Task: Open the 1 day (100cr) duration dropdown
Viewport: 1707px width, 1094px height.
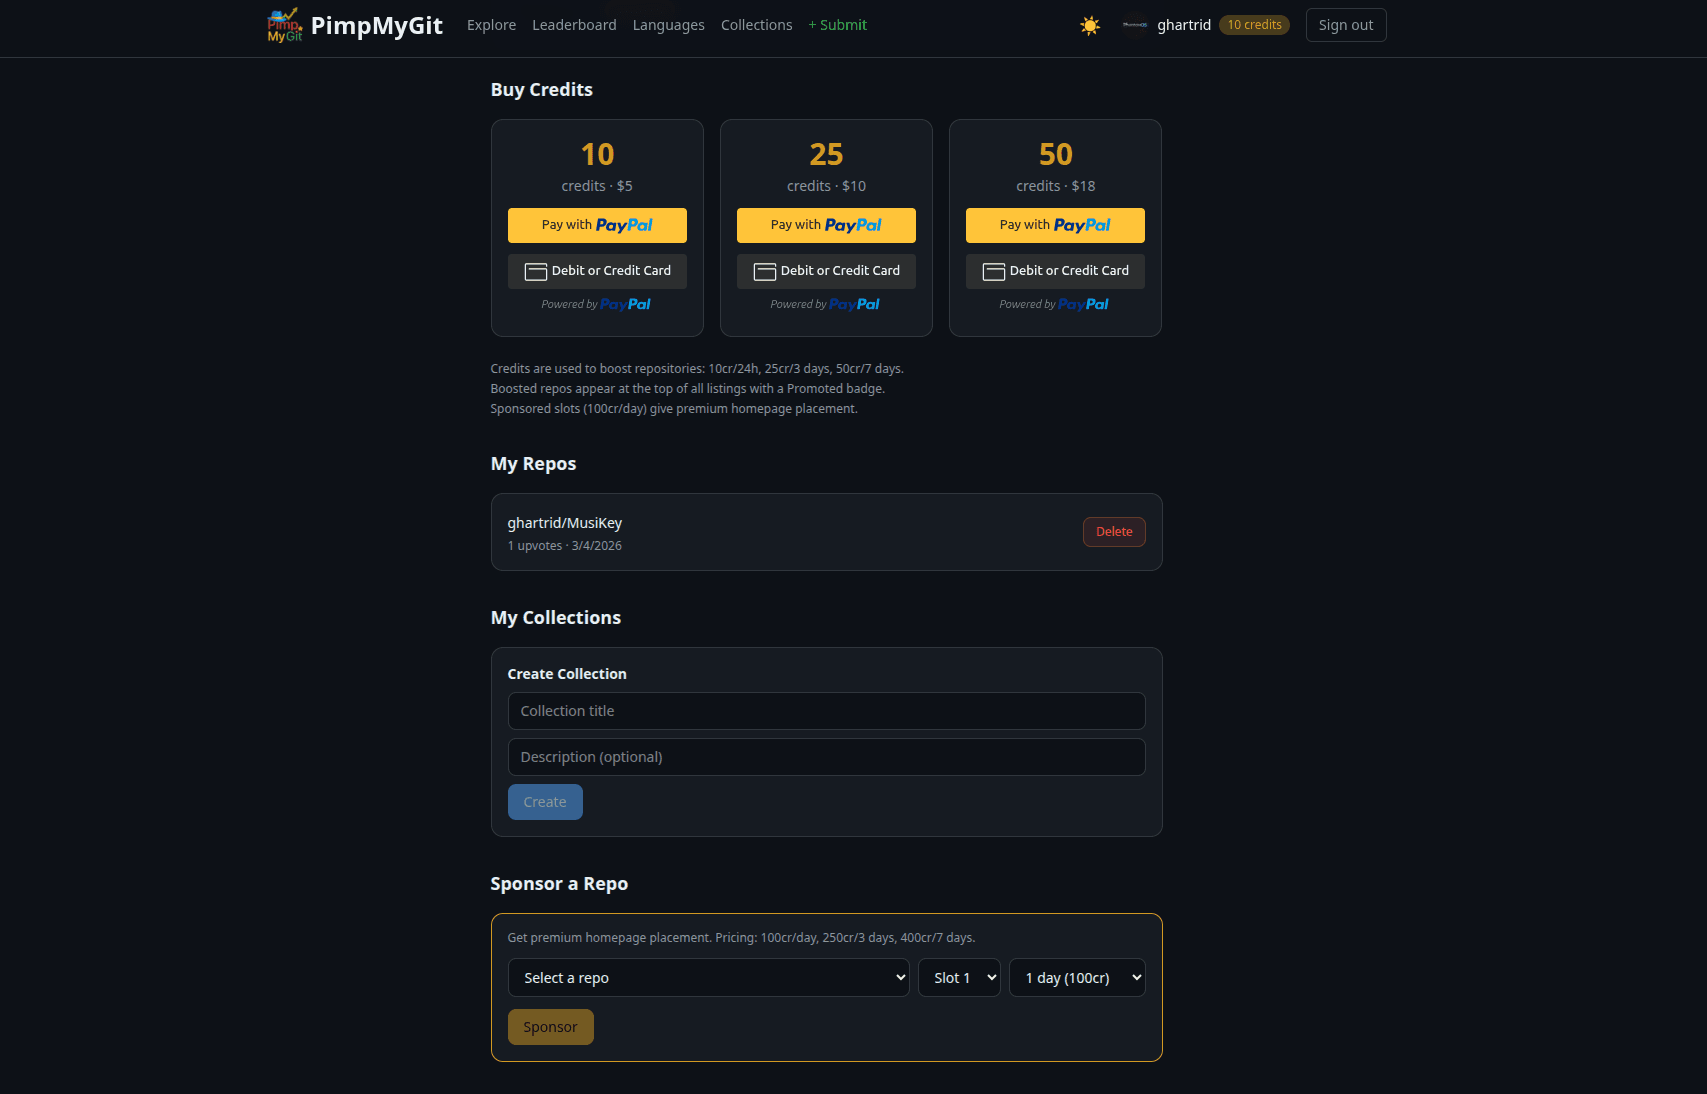Action: [1077, 977]
